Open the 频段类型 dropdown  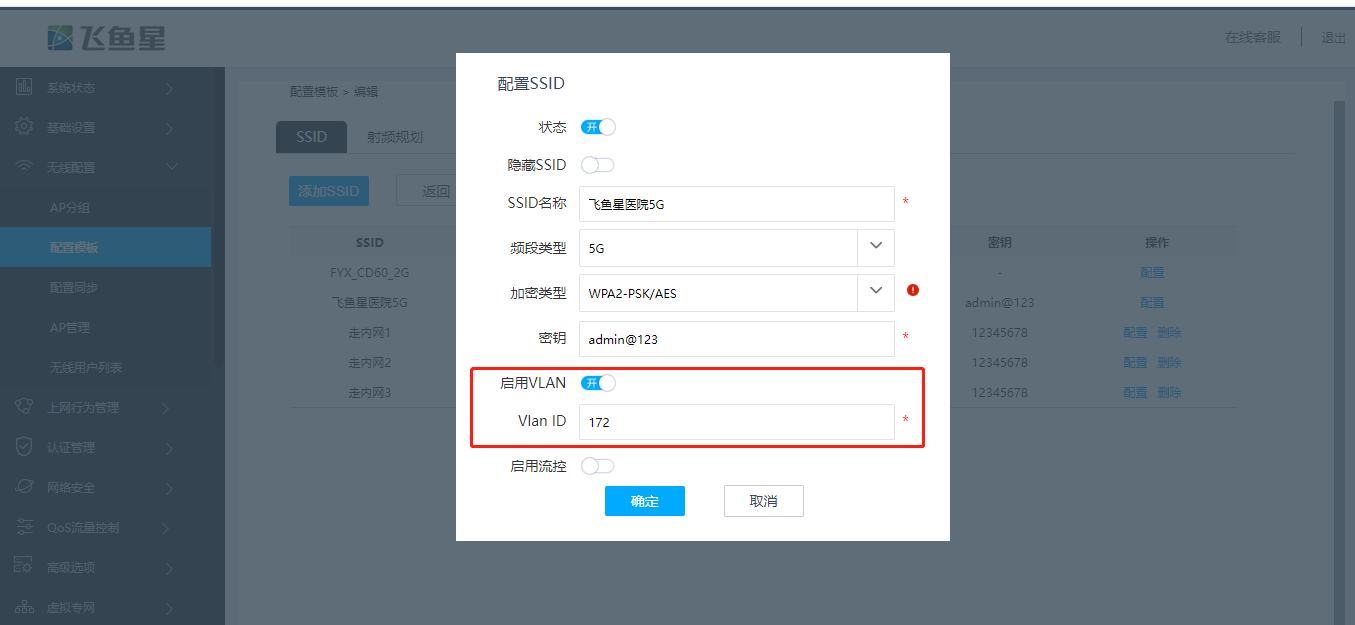pos(876,247)
